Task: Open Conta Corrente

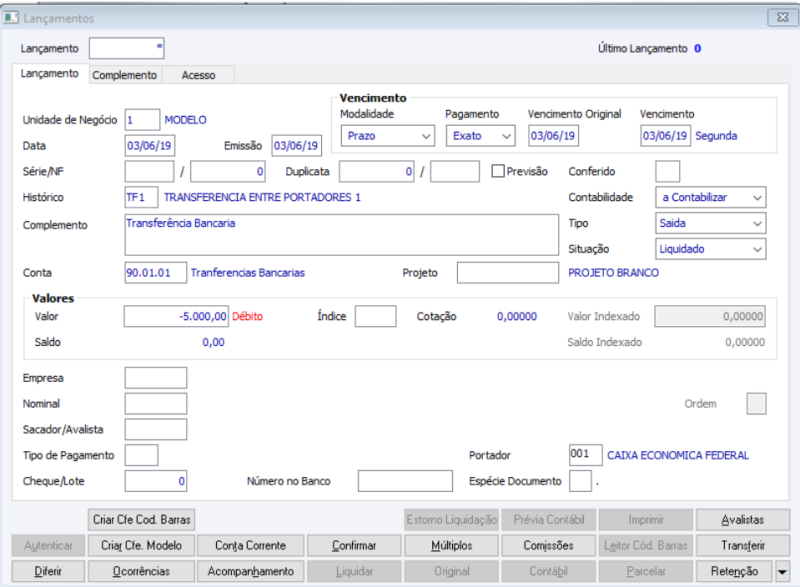Action: point(251,546)
